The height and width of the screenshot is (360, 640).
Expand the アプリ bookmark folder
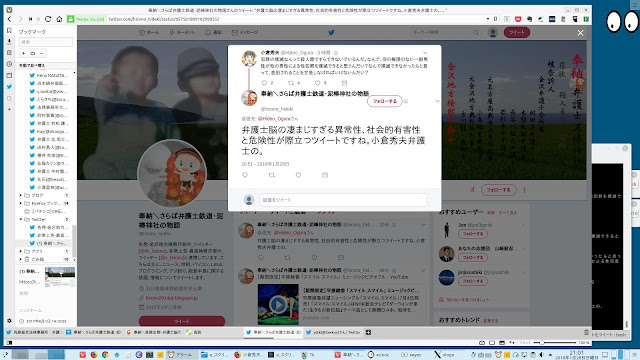click(20, 251)
